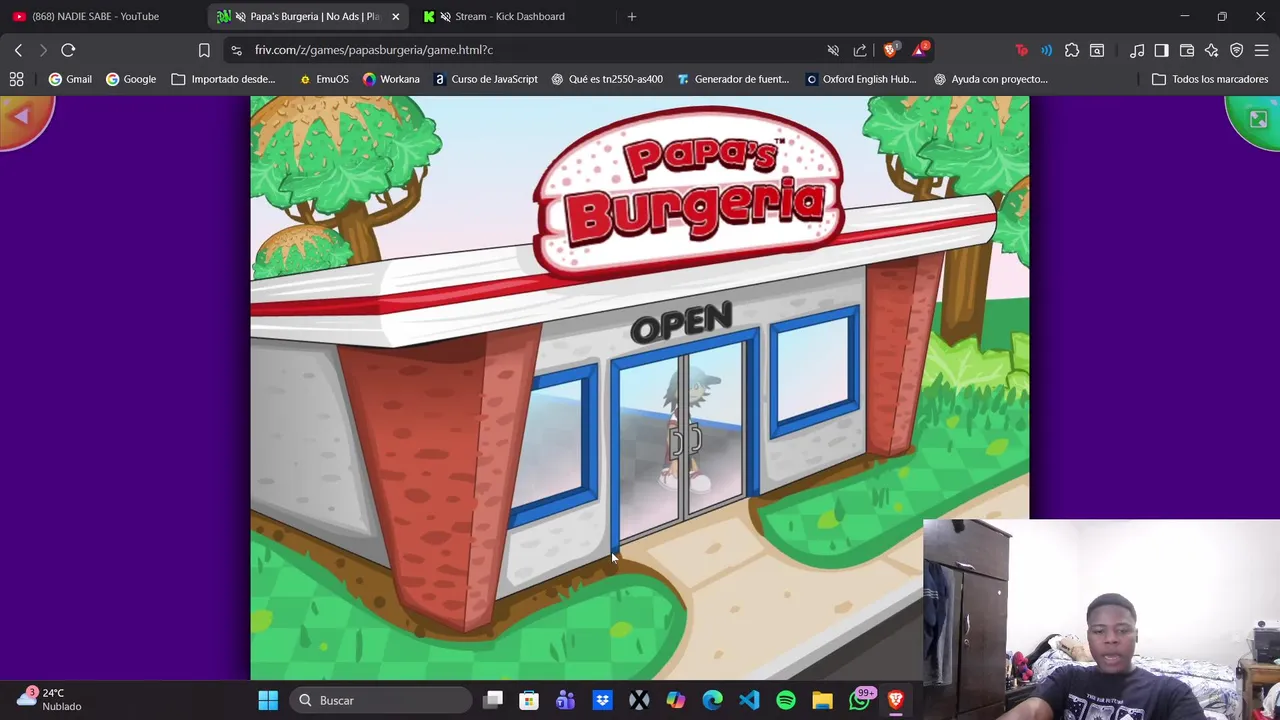Open Brave Shields lion icon
The height and width of the screenshot is (720, 1280).
point(890,50)
